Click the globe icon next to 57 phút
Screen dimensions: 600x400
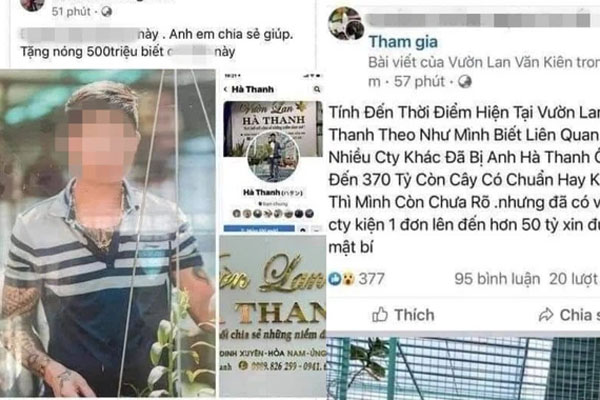click(465, 82)
